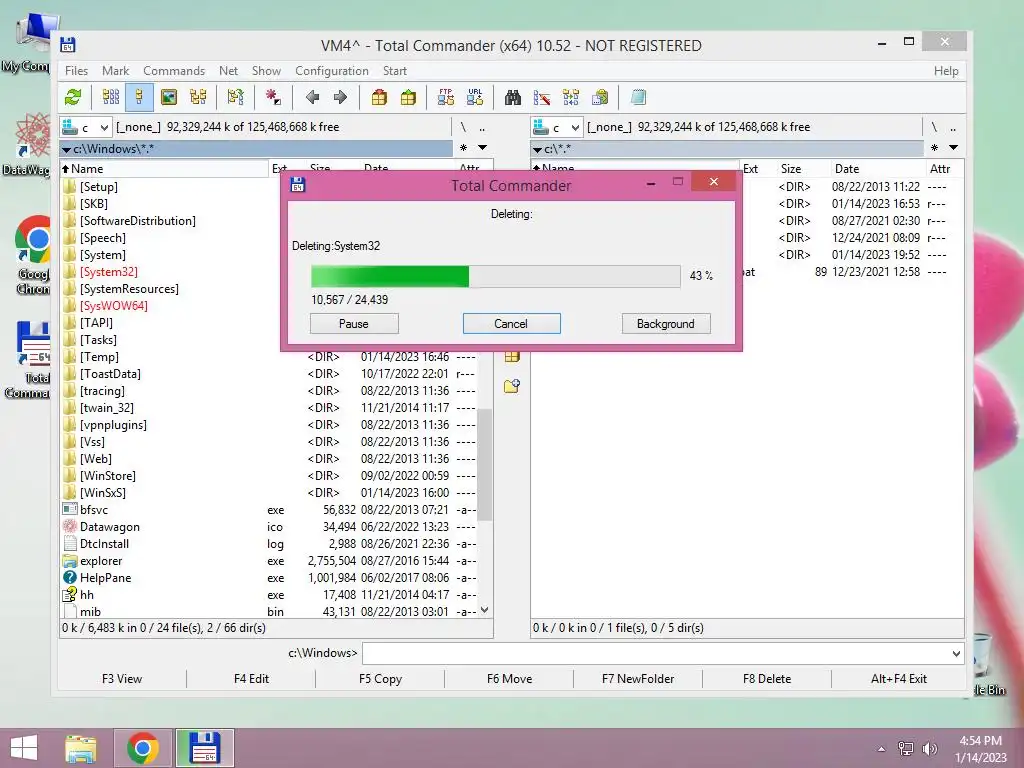This screenshot has height=768, width=1024.
Task: Click the Unpack files toolbar icon
Action: [x=408, y=98]
